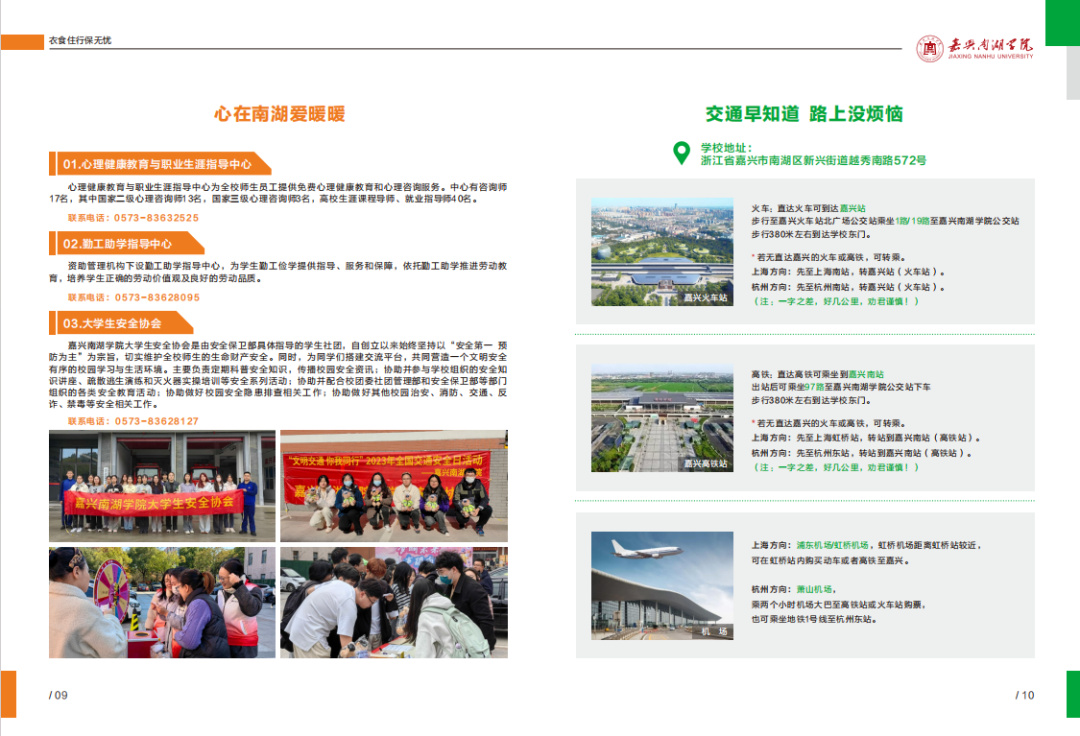The height and width of the screenshot is (736, 1080).
Task: Open photo of students crowding around a table
Action: coord(394,602)
